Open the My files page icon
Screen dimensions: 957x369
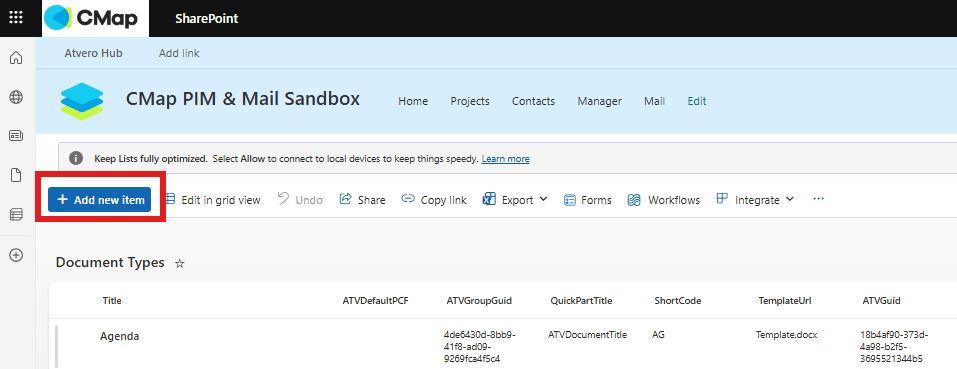tap(16, 175)
